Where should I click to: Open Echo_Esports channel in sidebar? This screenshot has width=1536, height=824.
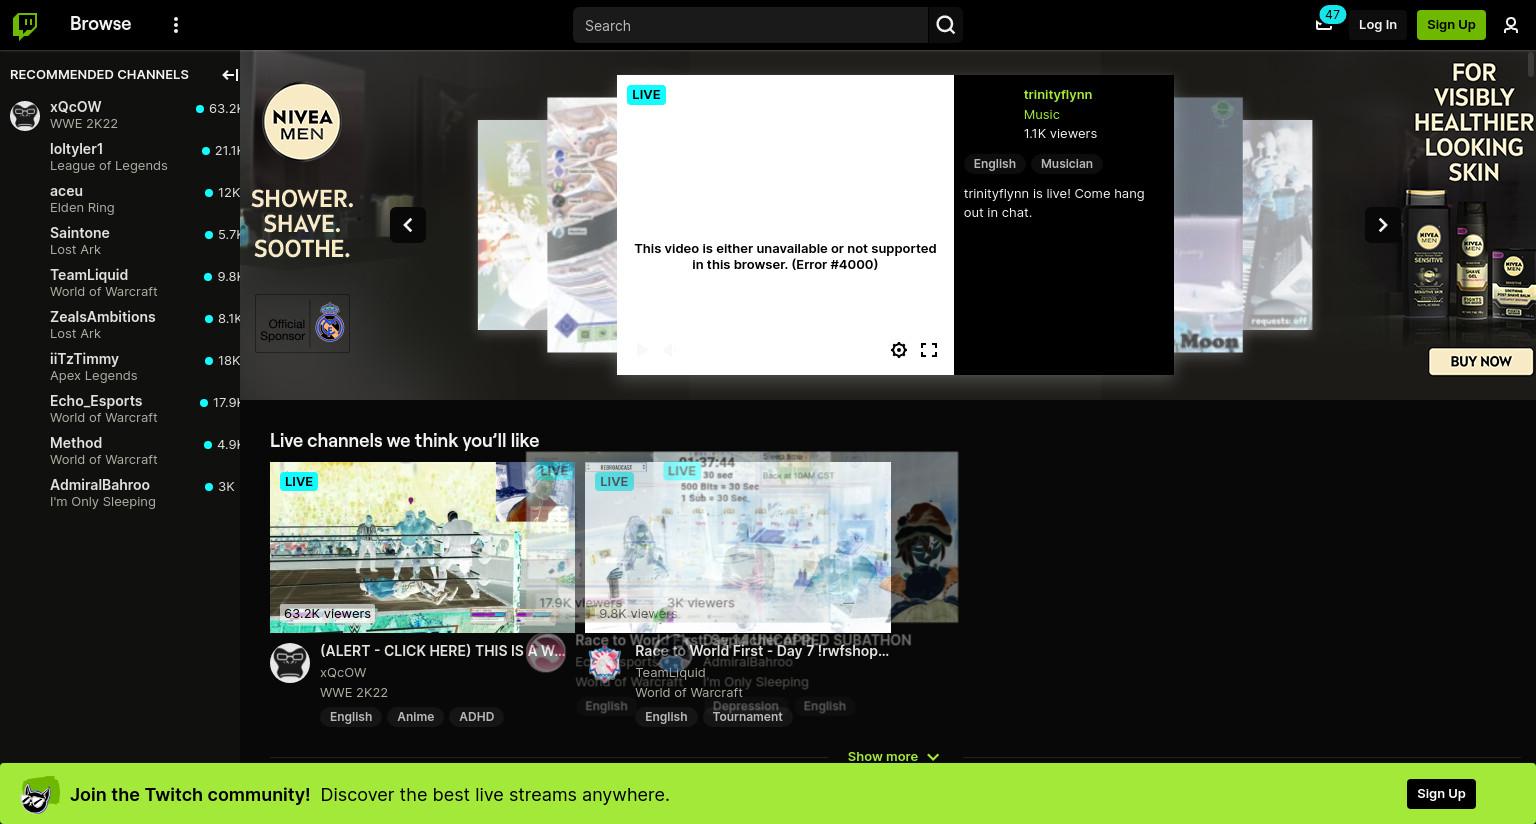[x=120, y=409]
